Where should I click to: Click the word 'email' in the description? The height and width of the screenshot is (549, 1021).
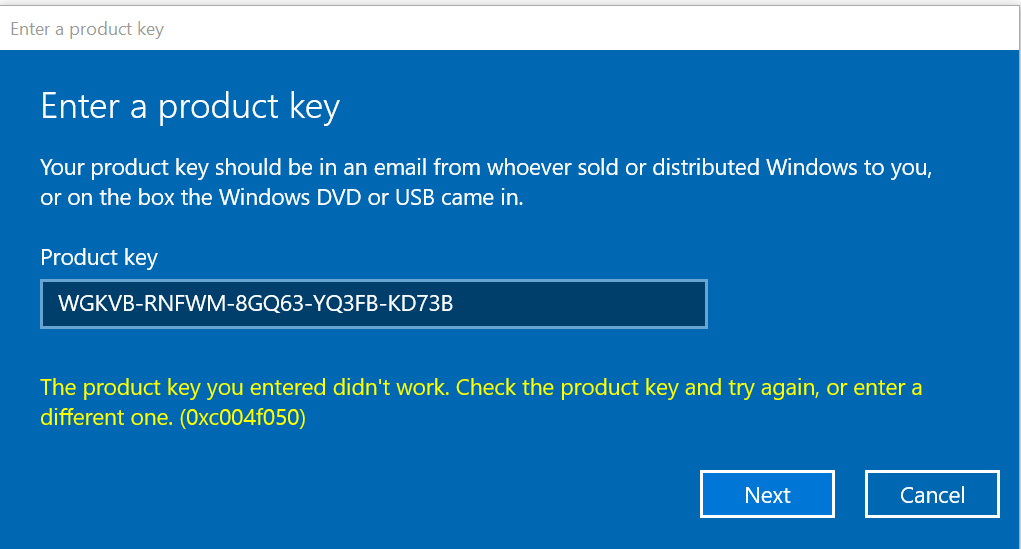400,167
